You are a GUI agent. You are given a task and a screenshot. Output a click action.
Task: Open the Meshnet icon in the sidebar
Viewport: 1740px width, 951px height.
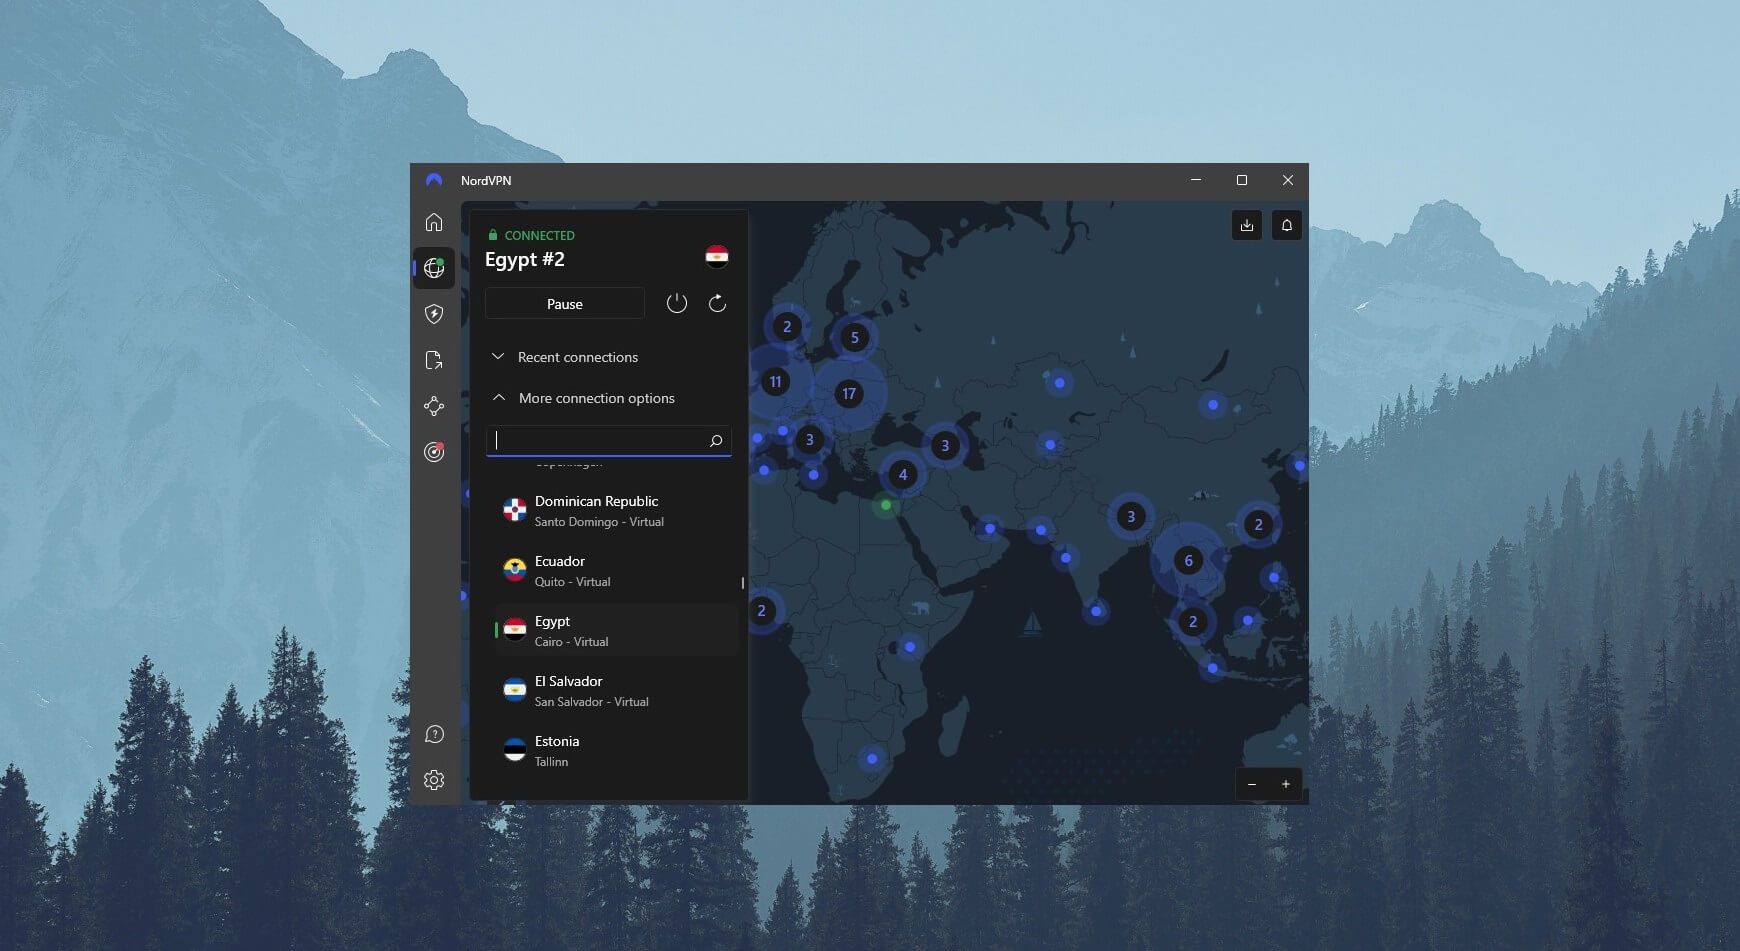pyautogui.click(x=434, y=406)
